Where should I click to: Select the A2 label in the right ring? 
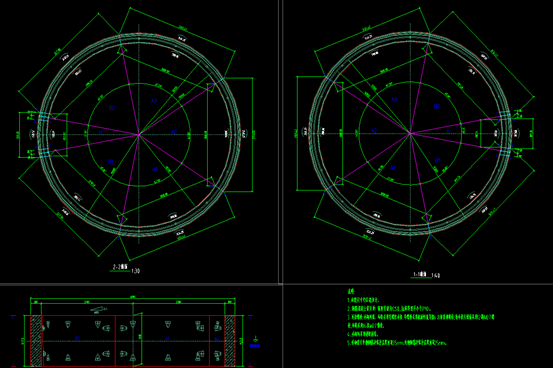(x=374, y=131)
